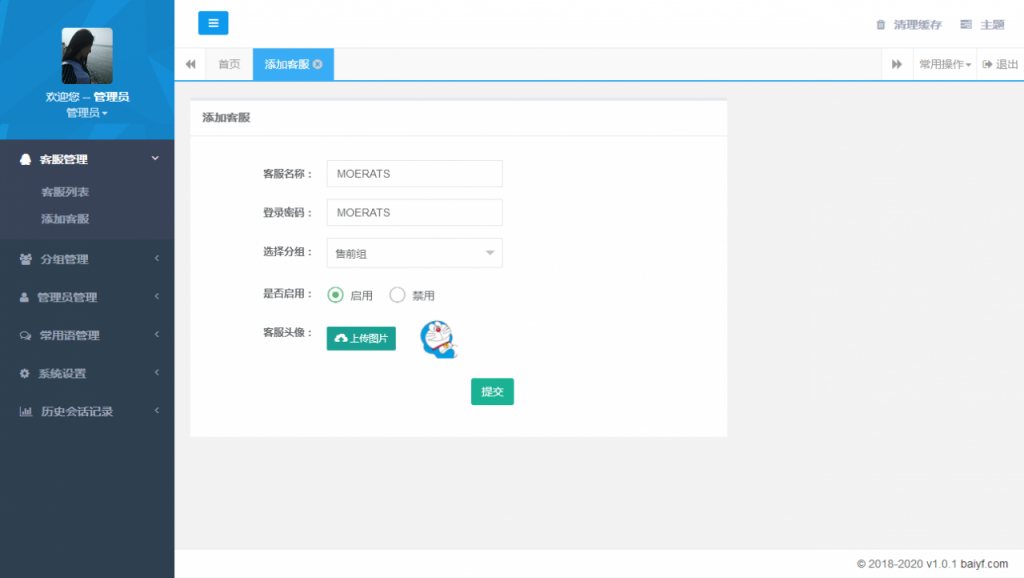Click the 历史会话记录 chart icon
1024x578 pixels.
coord(25,411)
